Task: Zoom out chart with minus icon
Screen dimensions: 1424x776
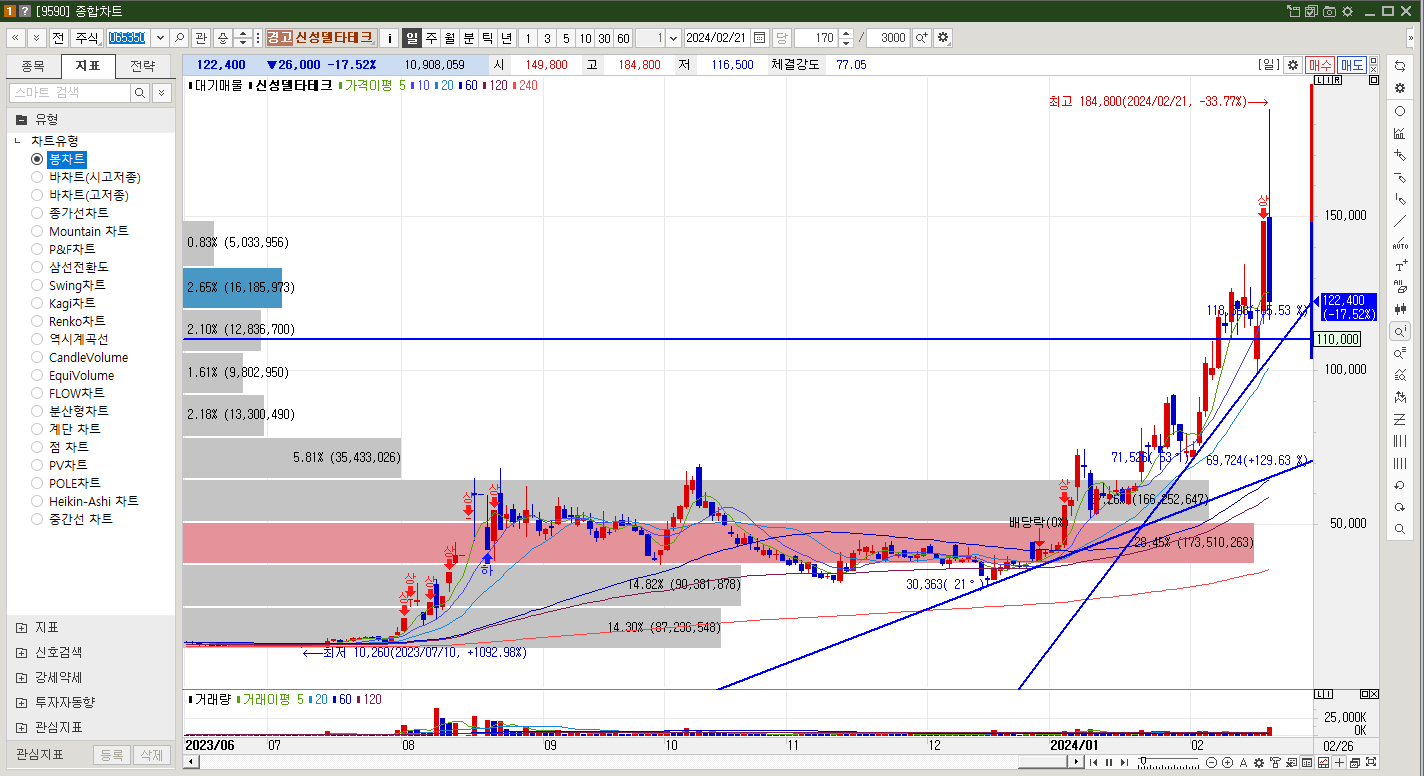Action: pyautogui.click(x=1211, y=763)
